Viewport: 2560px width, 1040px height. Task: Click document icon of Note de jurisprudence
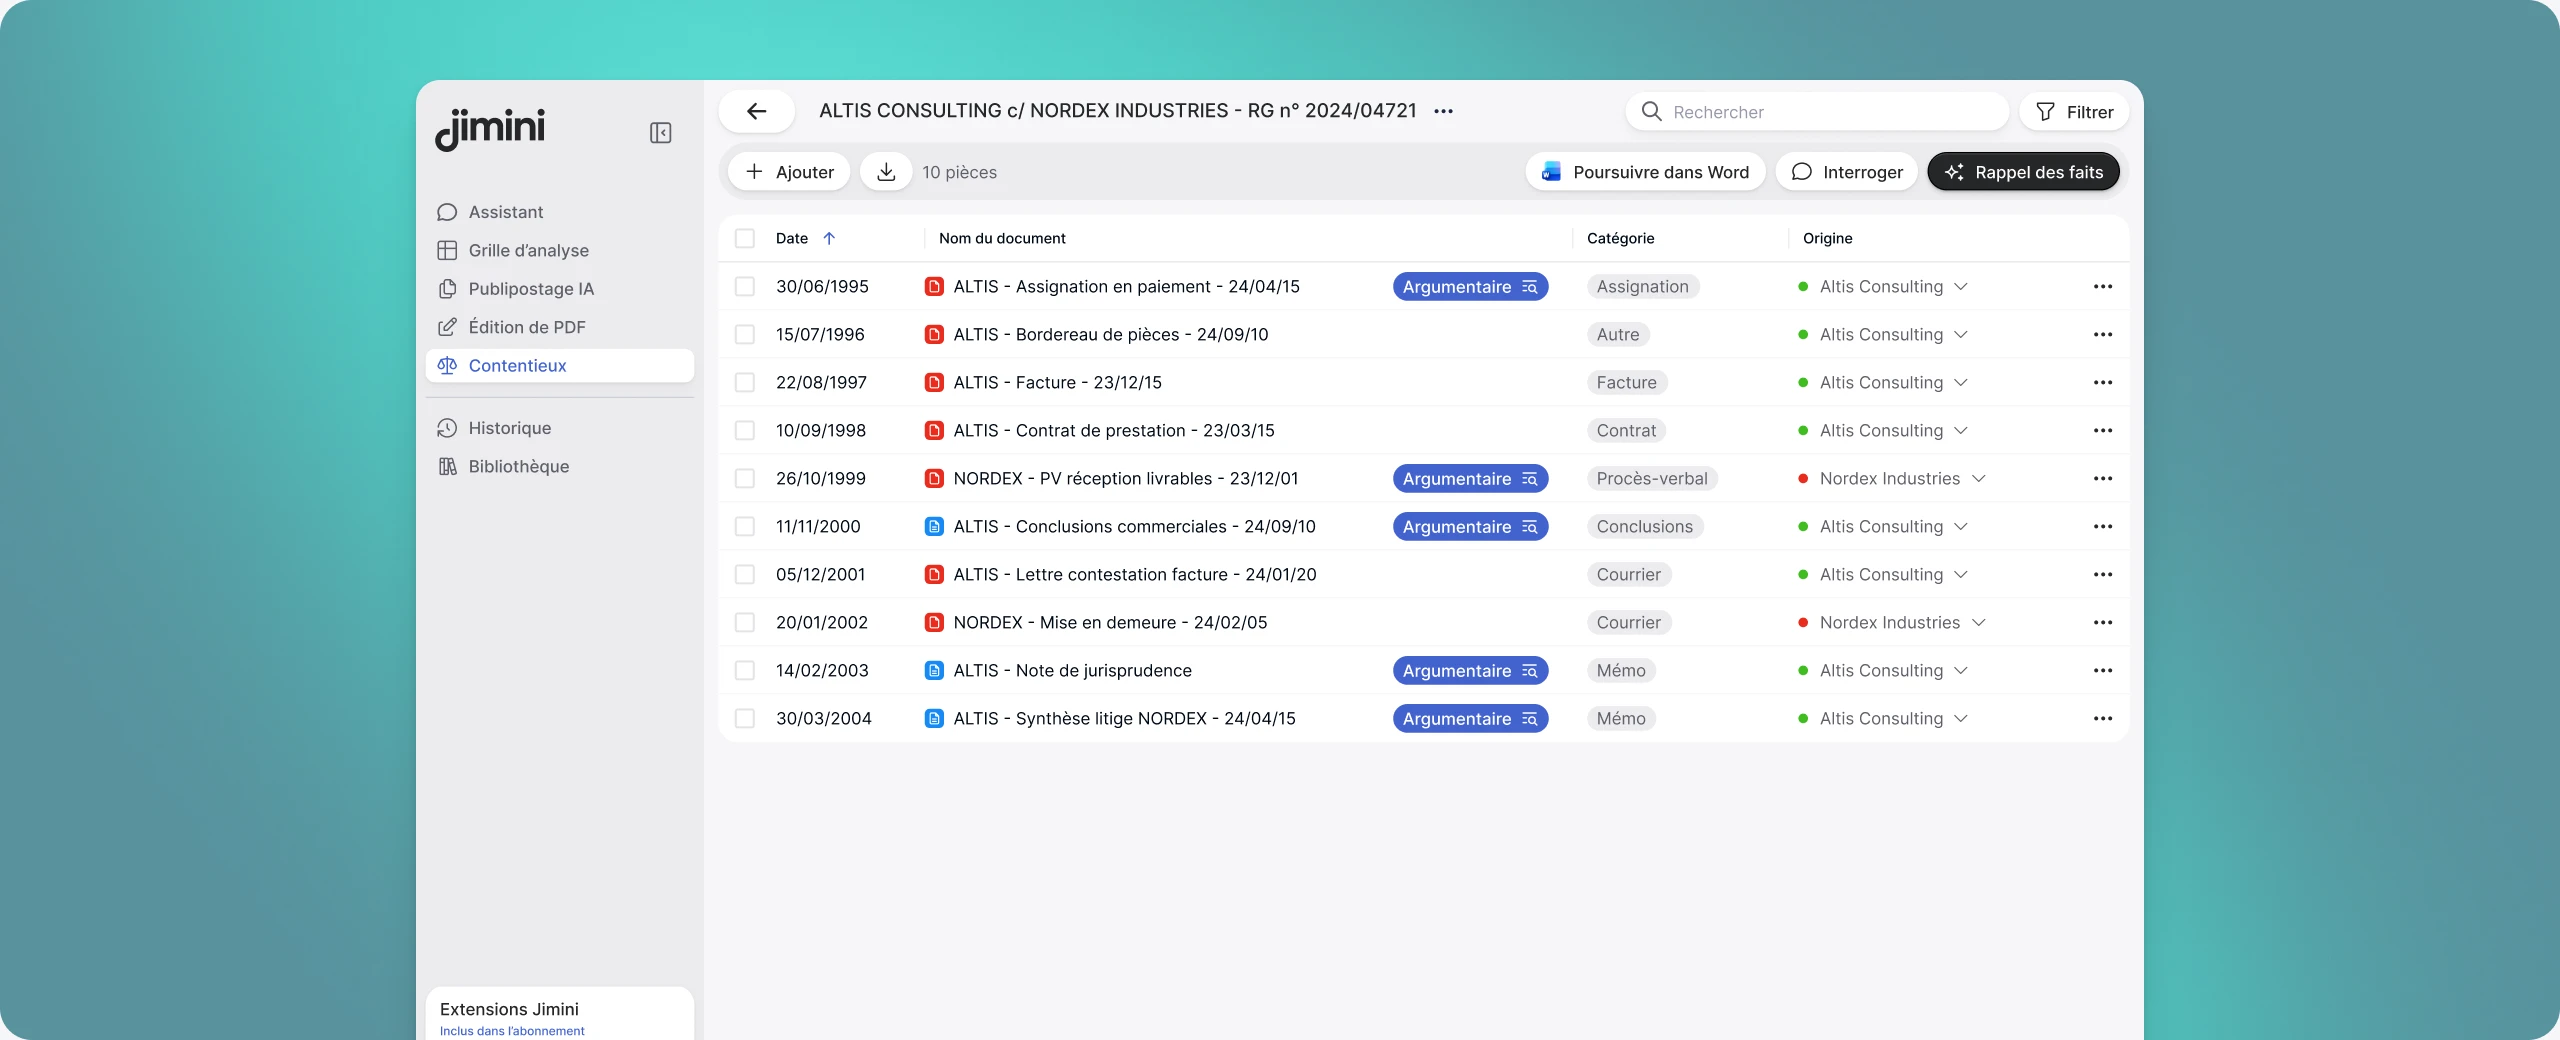[934, 671]
